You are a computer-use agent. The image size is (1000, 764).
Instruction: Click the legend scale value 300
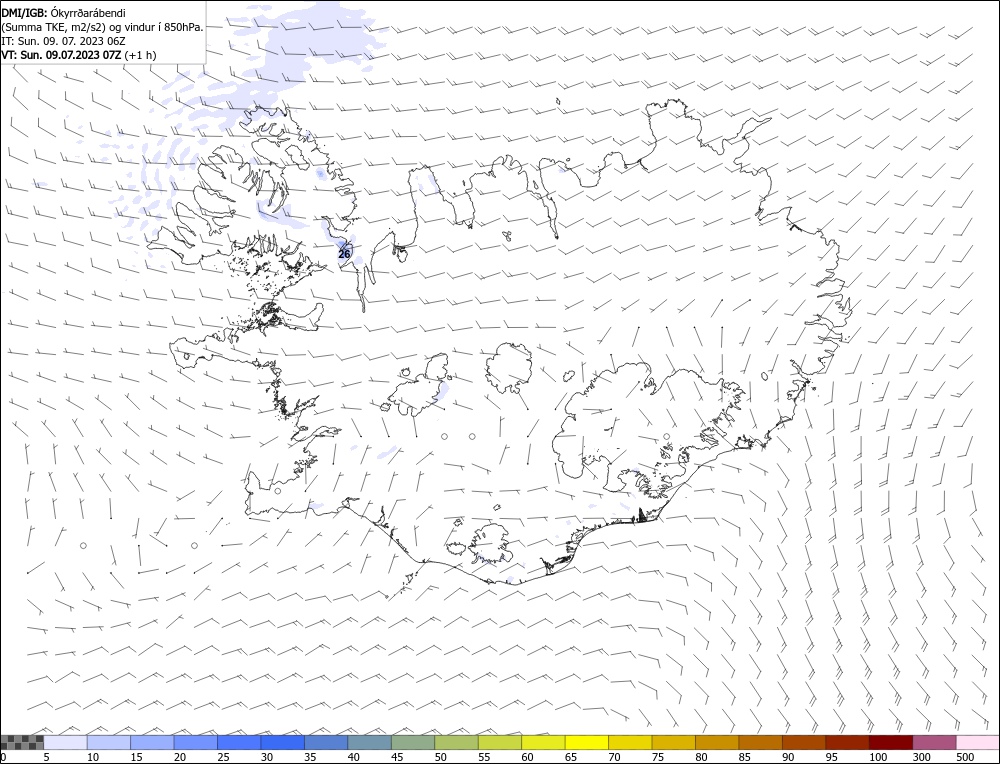[921, 757]
